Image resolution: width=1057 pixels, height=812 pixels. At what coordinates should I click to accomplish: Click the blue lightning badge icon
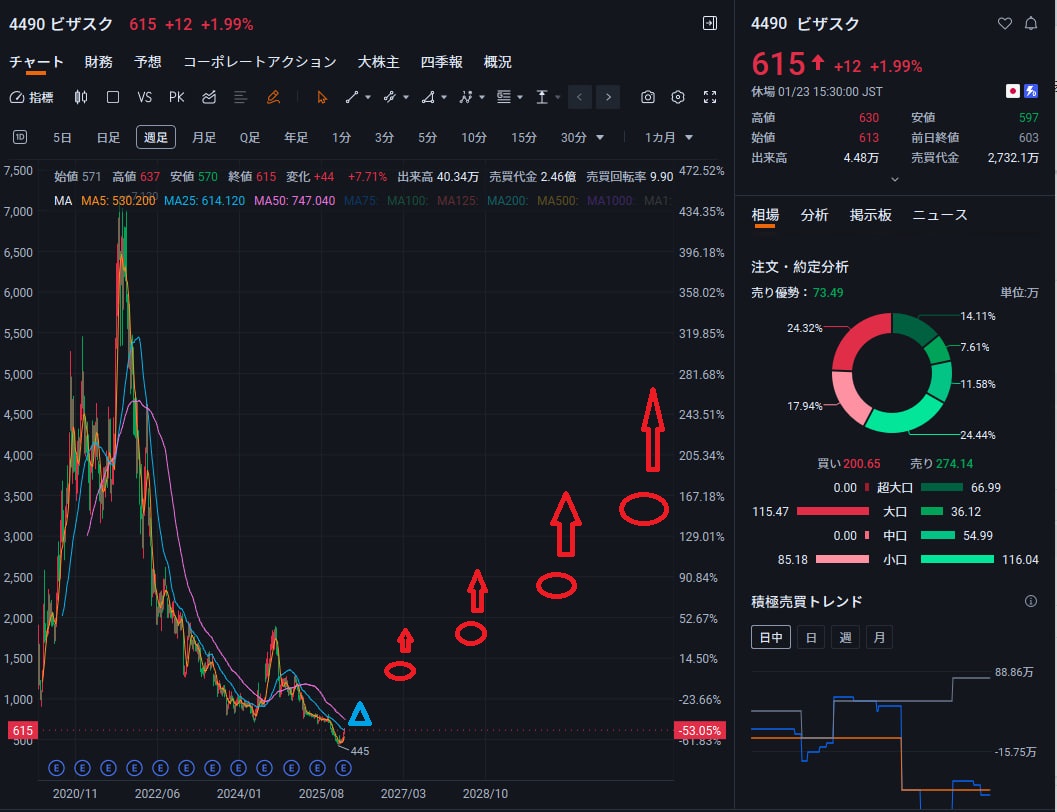(x=1031, y=91)
